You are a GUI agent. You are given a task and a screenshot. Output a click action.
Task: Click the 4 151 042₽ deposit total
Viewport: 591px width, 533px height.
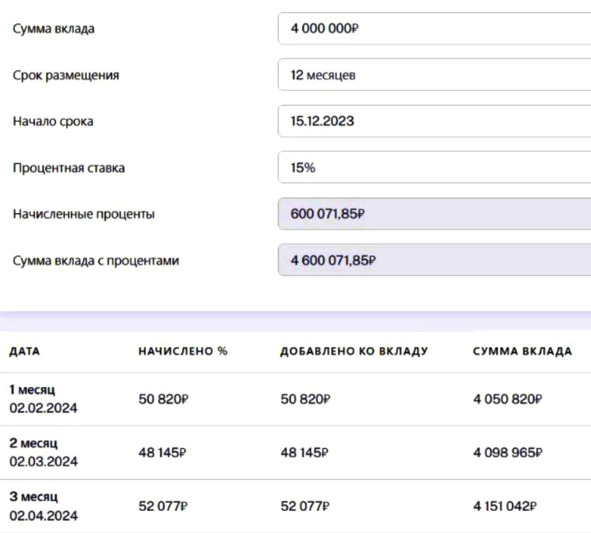(505, 506)
